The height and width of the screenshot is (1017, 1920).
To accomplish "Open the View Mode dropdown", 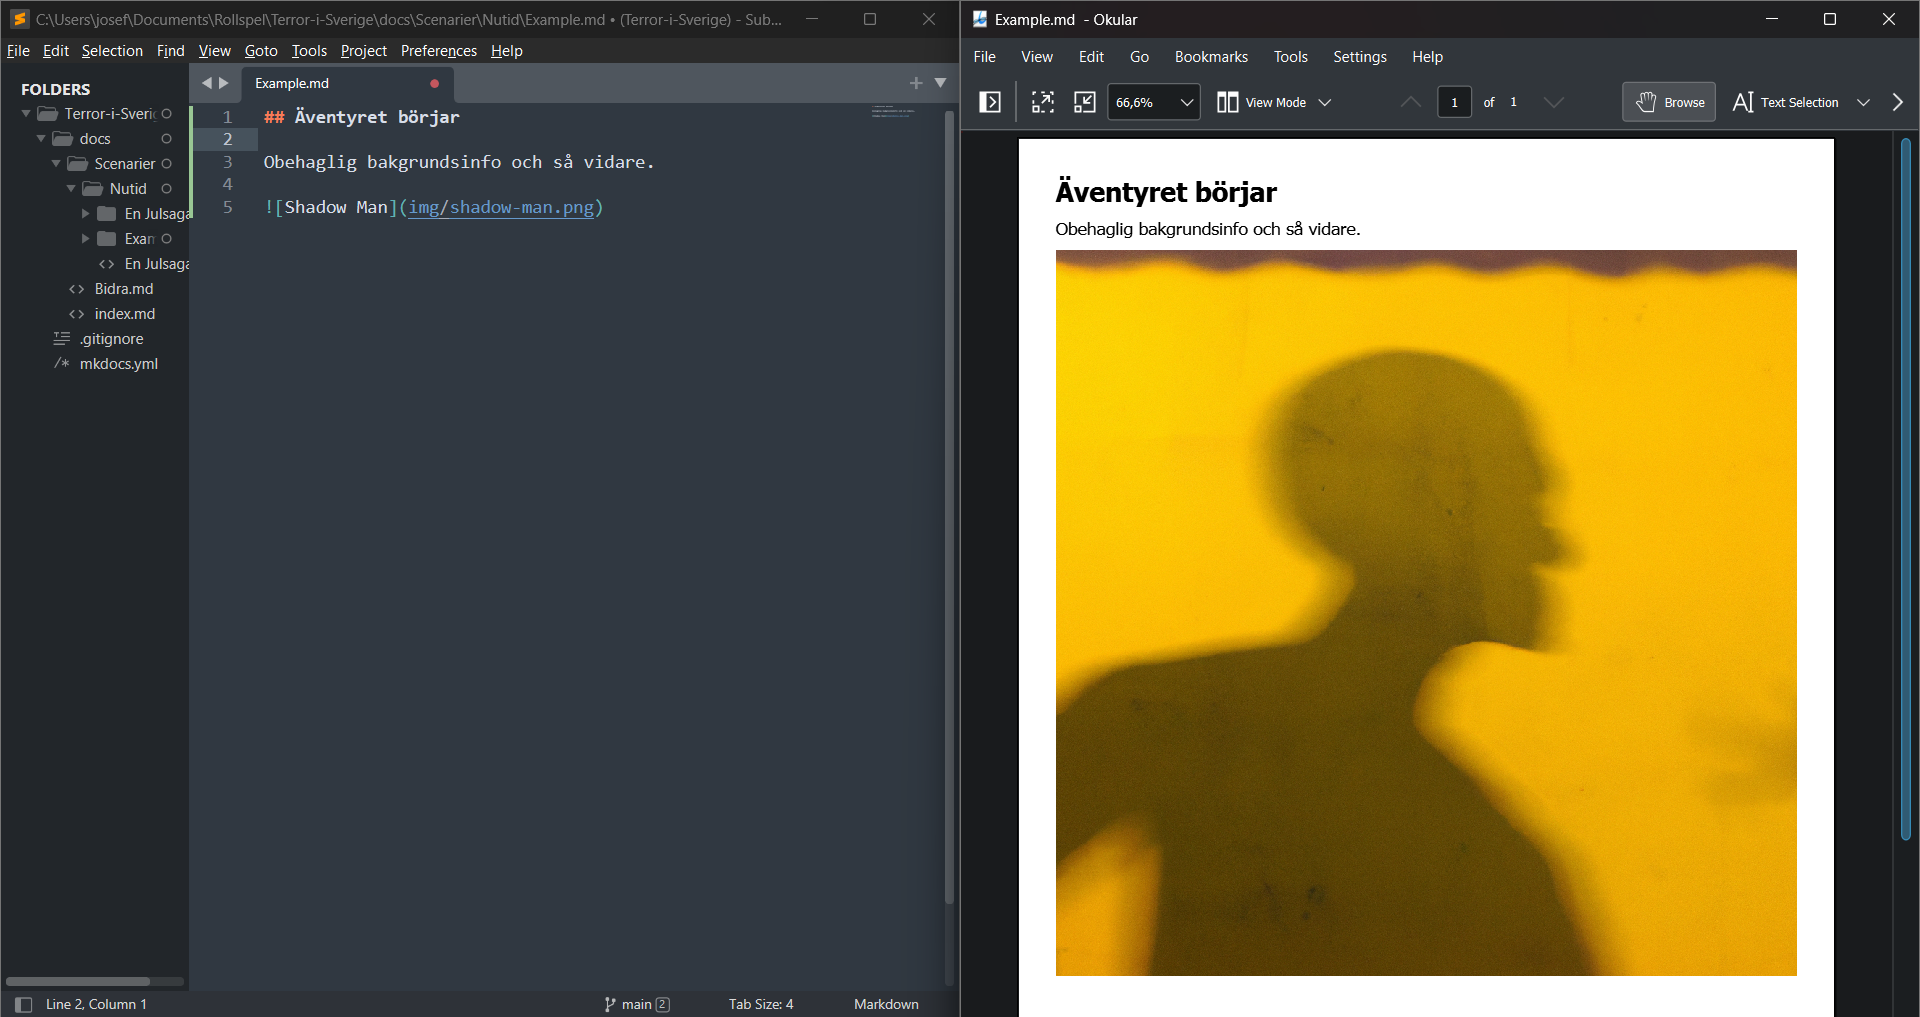I will click(x=1274, y=102).
